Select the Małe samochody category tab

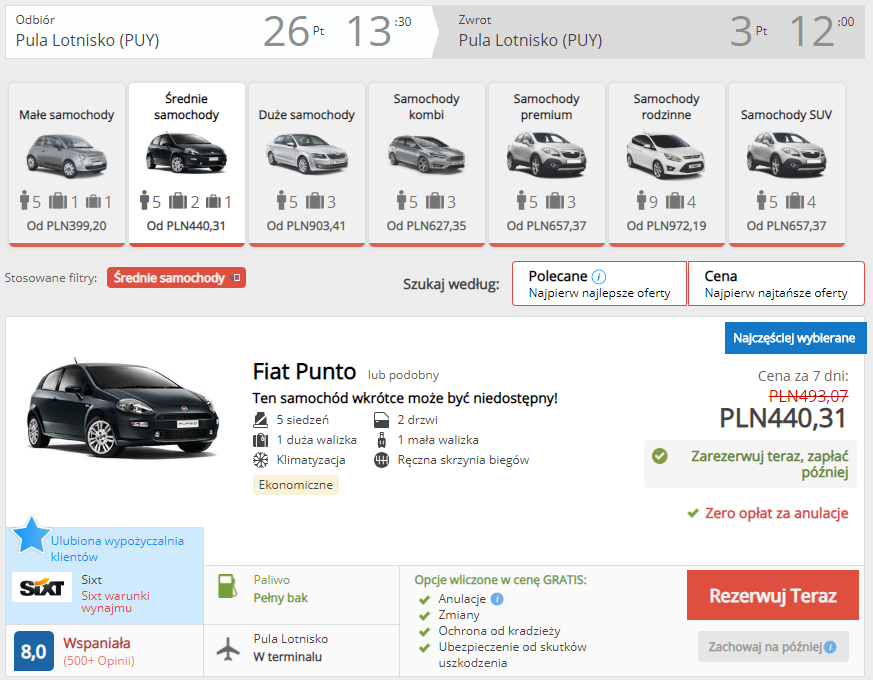click(x=67, y=164)
